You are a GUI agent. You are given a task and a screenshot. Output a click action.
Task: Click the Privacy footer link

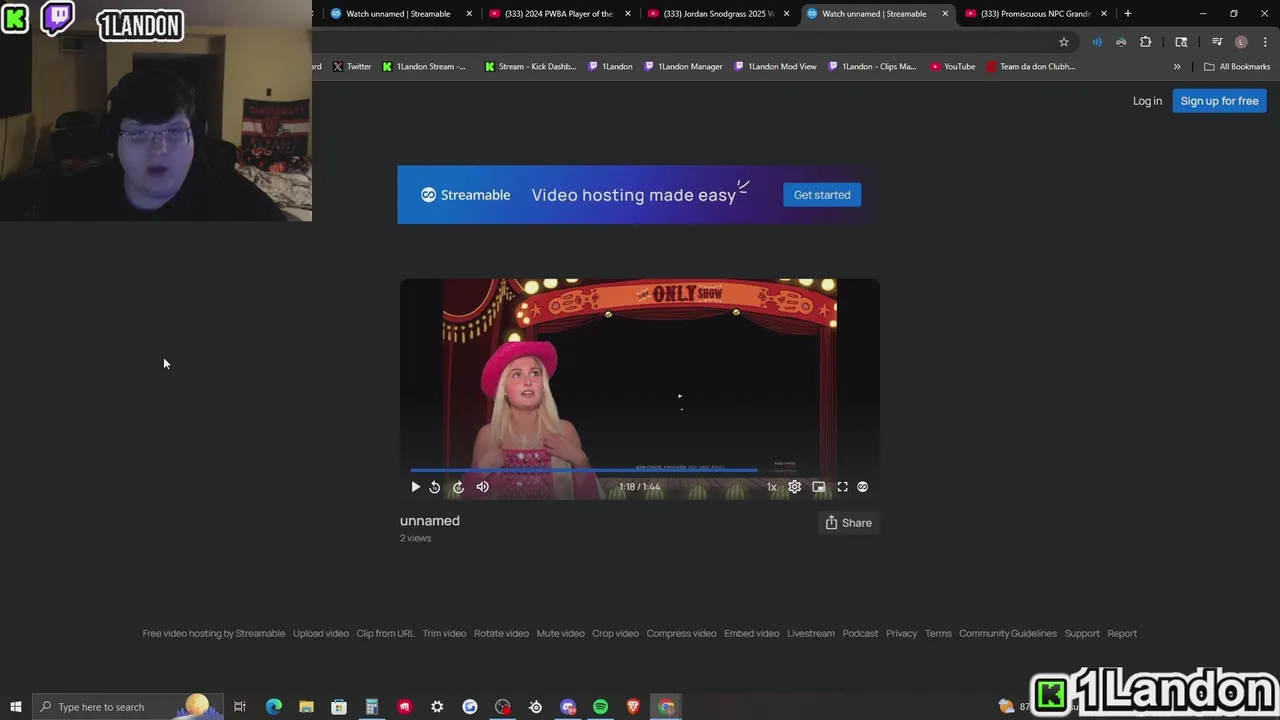[901, 633]
